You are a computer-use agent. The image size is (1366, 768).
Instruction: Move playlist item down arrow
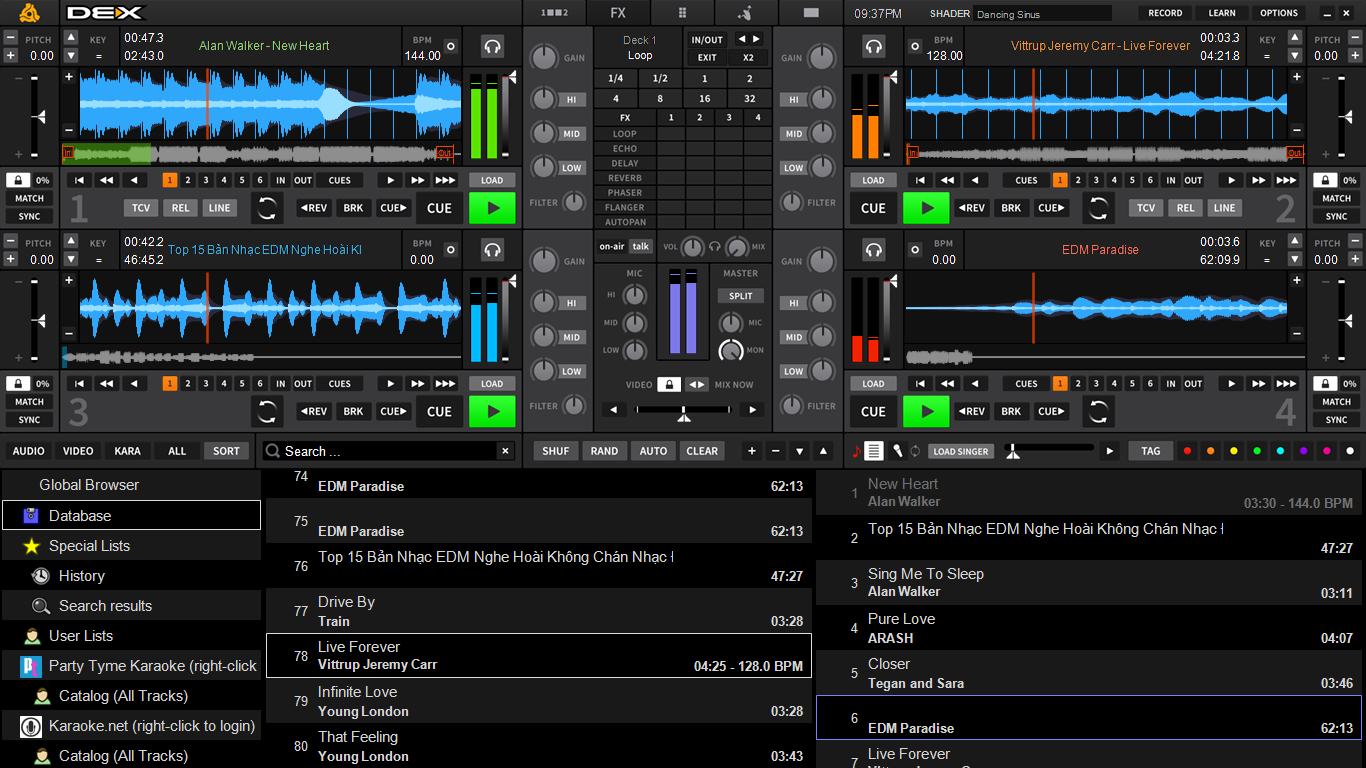[799, 451]
